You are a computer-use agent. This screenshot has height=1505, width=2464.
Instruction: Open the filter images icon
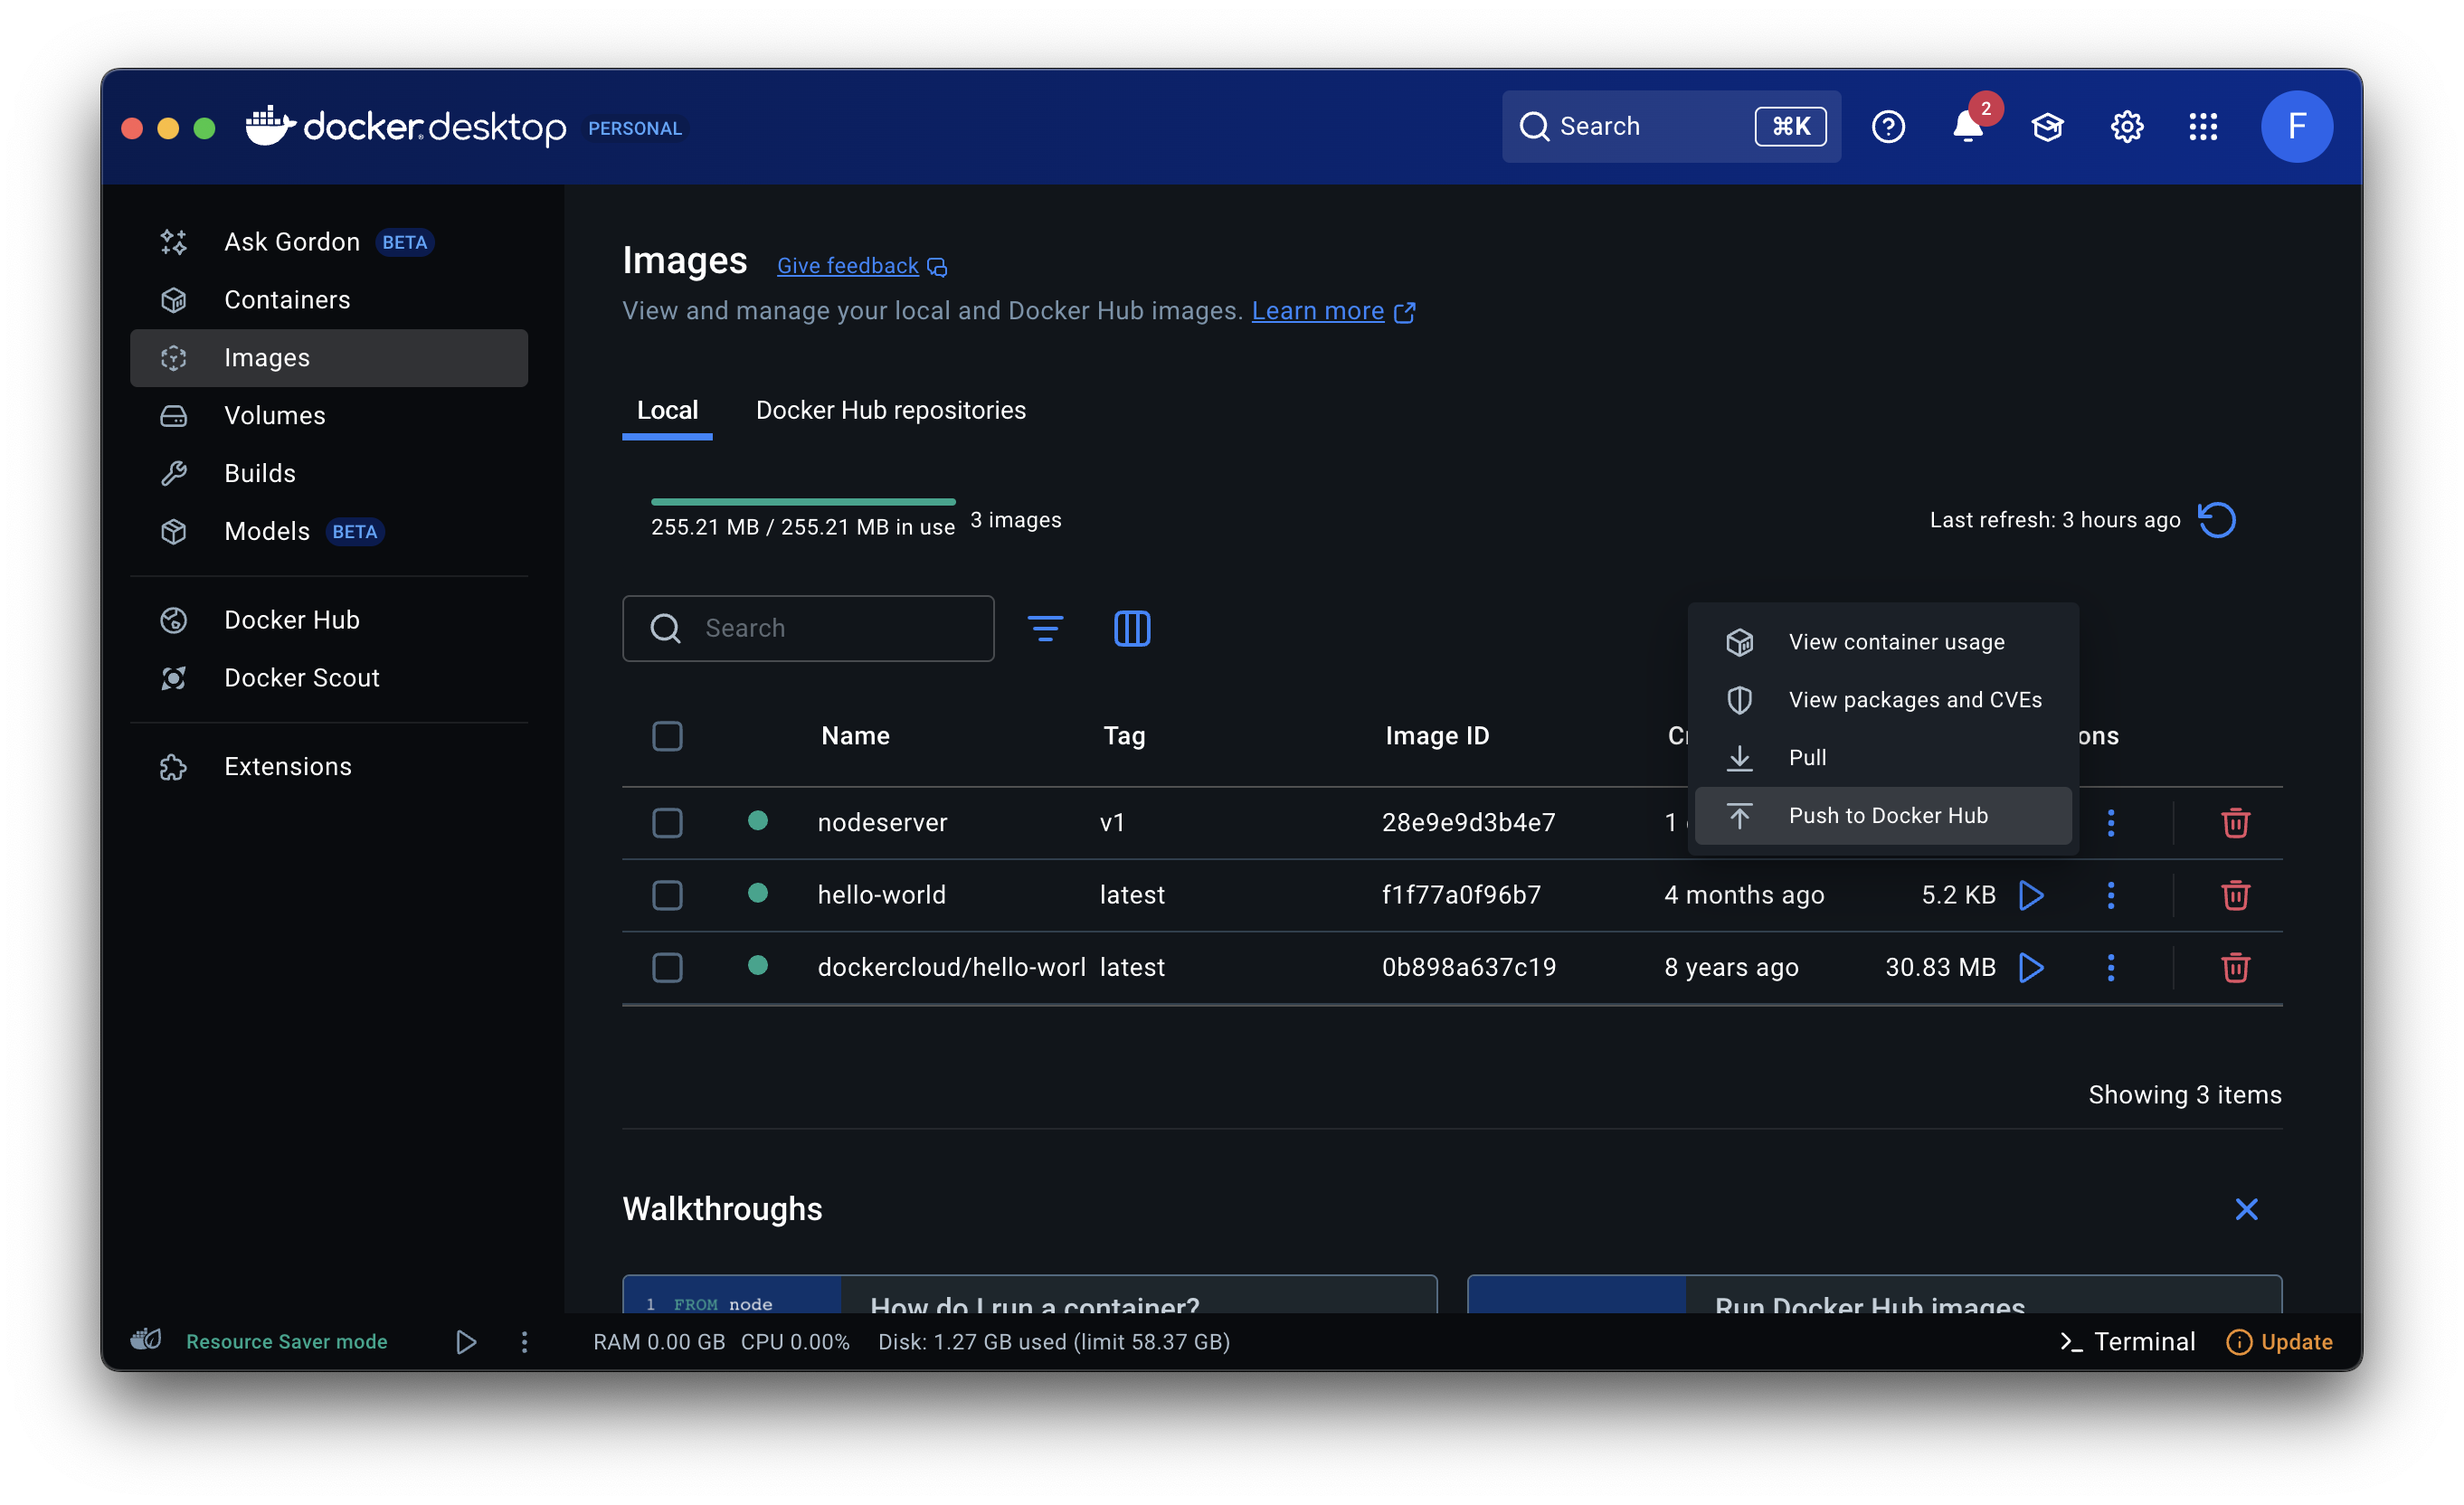tap(1045, 629)
